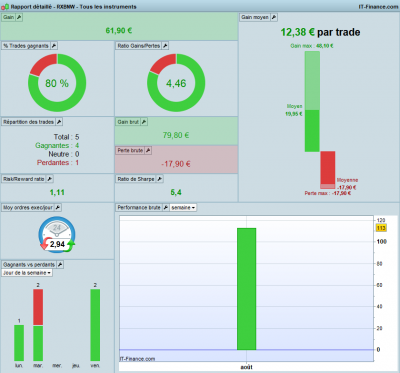Click the Gagnants vs perdants label
The image size is (400, 373).
pyautogui.click(x=29, y=265)
